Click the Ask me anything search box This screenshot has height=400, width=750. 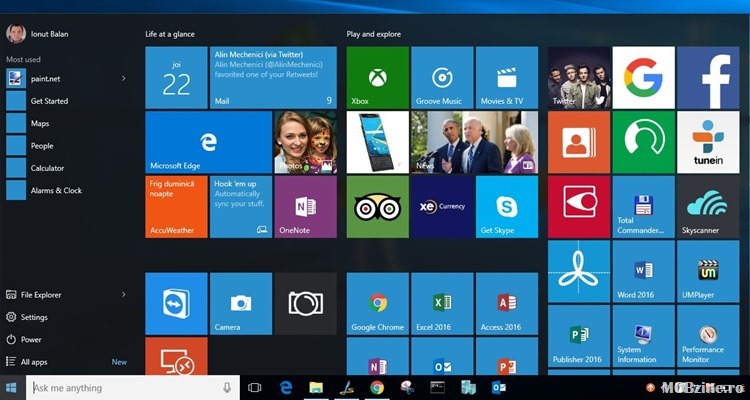pyautogui.click(x=125, y=387)
